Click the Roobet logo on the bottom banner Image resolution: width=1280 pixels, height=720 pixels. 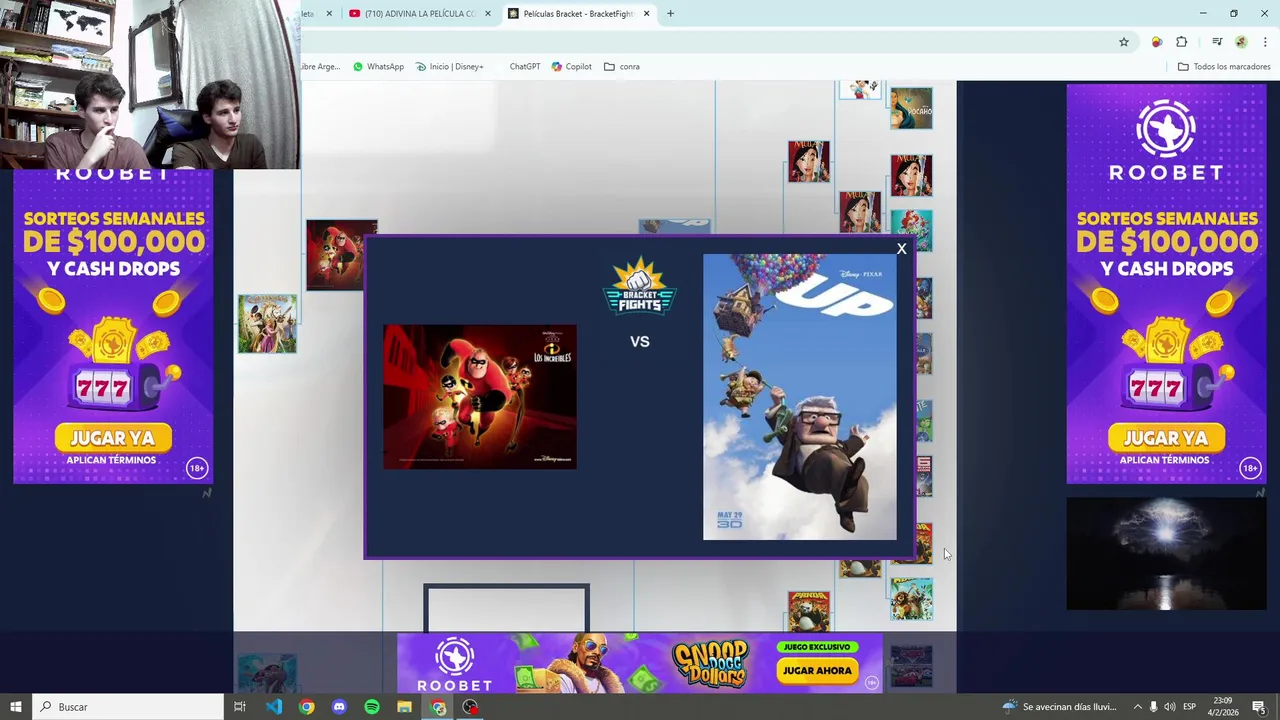pos(454,665)
